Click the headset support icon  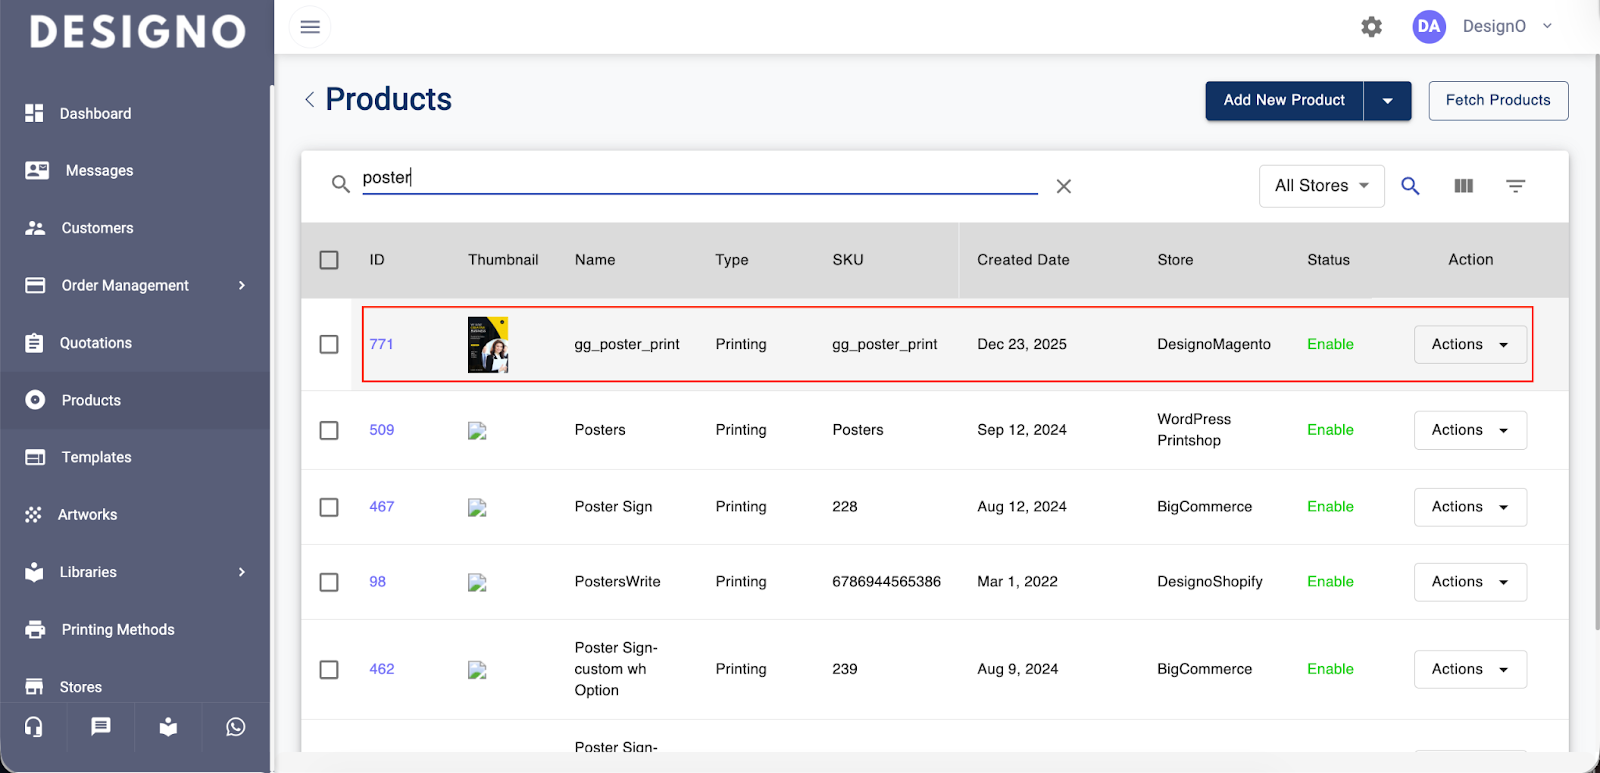point(34,727)
